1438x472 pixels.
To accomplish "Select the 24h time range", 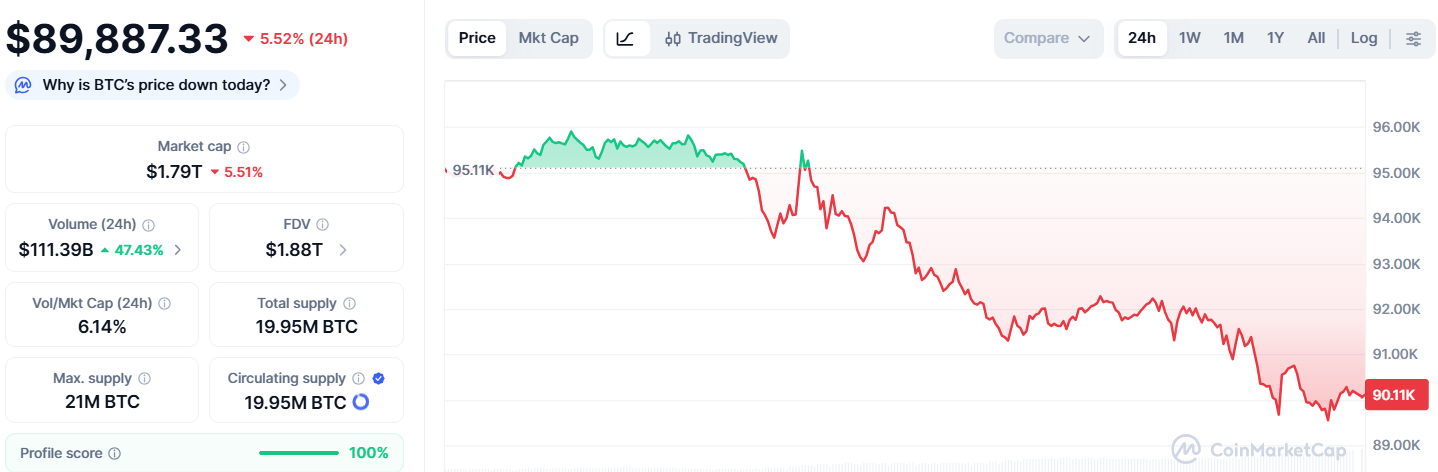I will [1141, 39].
